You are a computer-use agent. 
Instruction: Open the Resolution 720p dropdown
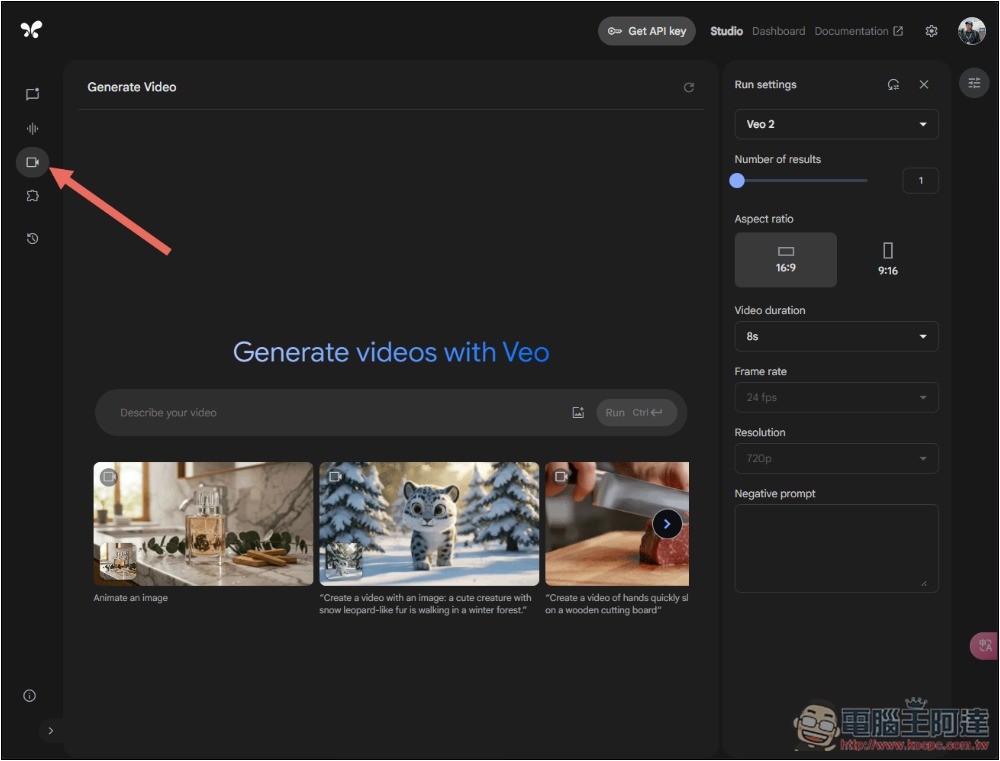836,458
